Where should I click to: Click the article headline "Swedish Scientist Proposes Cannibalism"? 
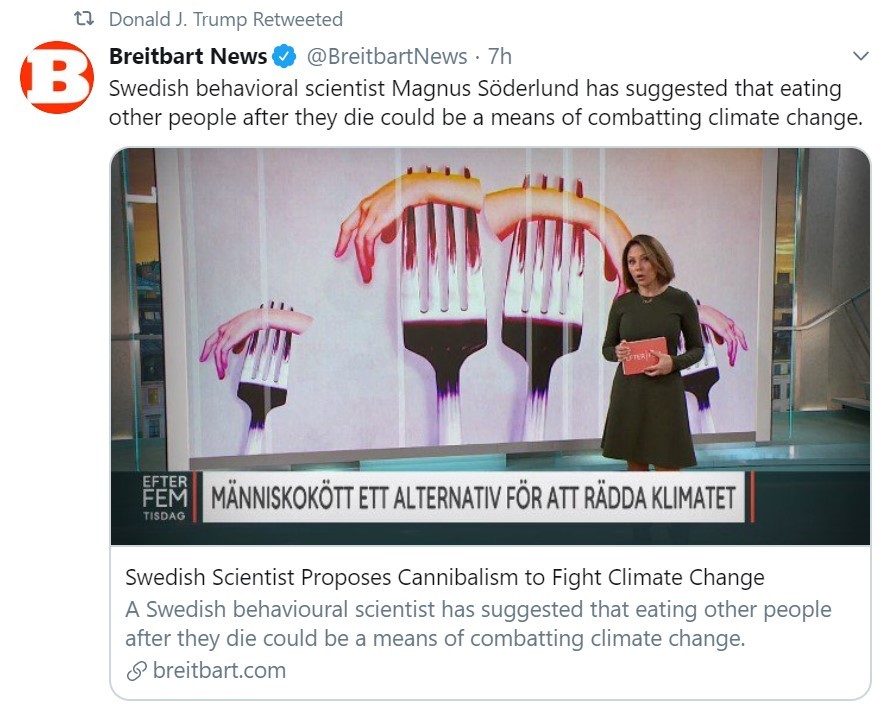pyautogui.click(x=444, y=577)
